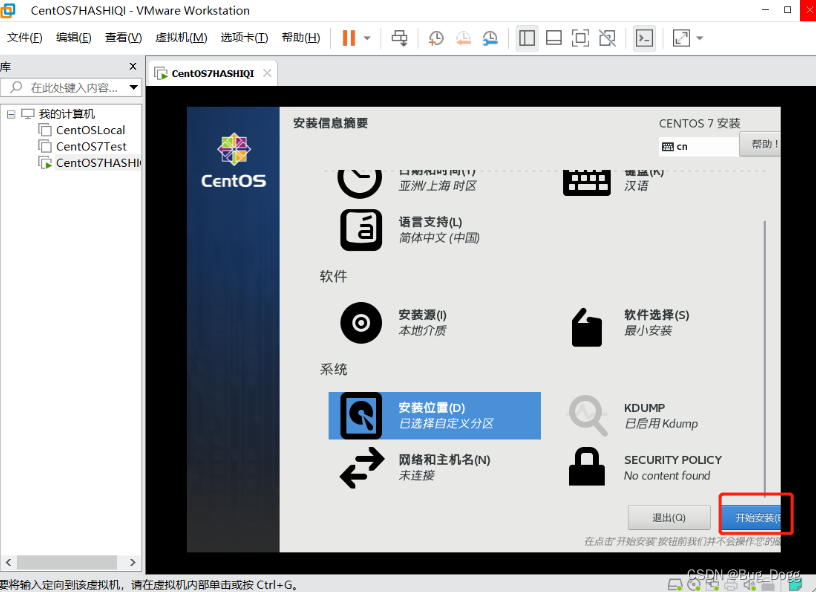Enter full screen mode icon
The height and width of the screenshot is (592, 816).
point(580,38)
